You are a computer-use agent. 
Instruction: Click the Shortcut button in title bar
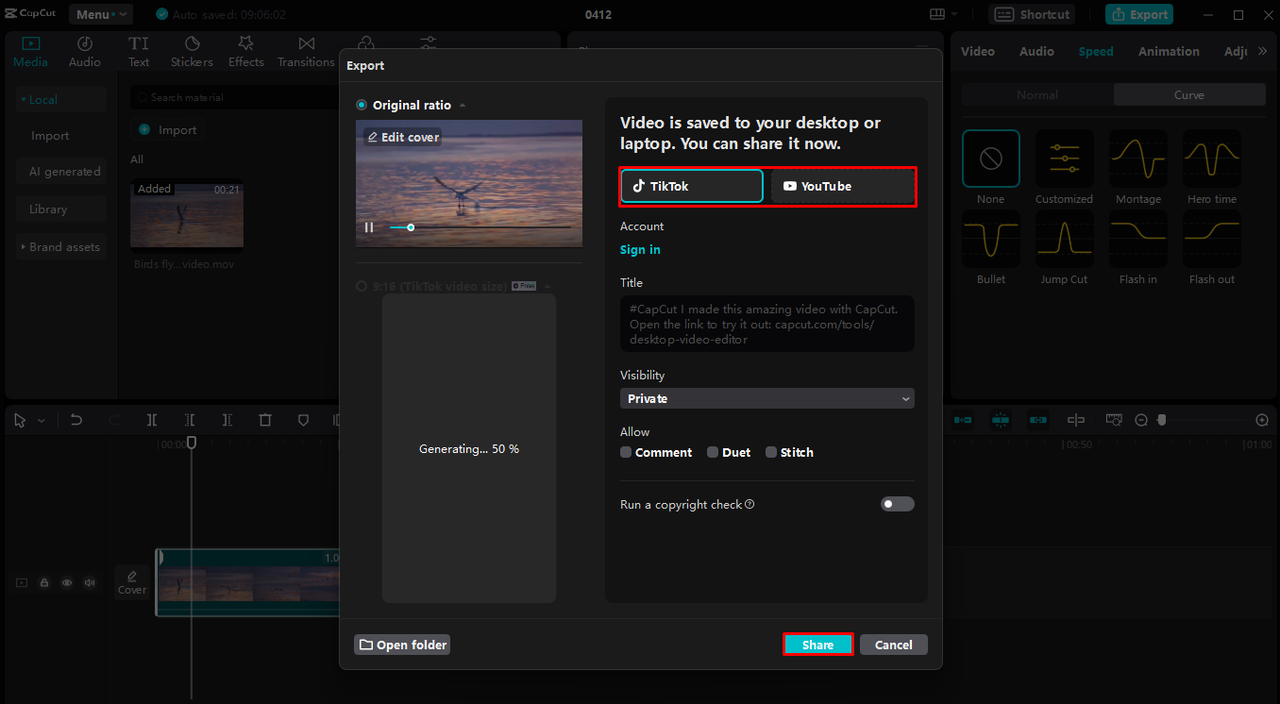(x=1034, y=14)
